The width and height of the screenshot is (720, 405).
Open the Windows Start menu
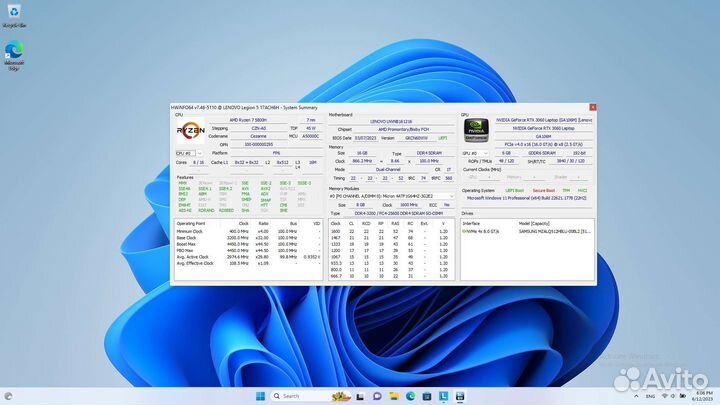click(260, 396)
